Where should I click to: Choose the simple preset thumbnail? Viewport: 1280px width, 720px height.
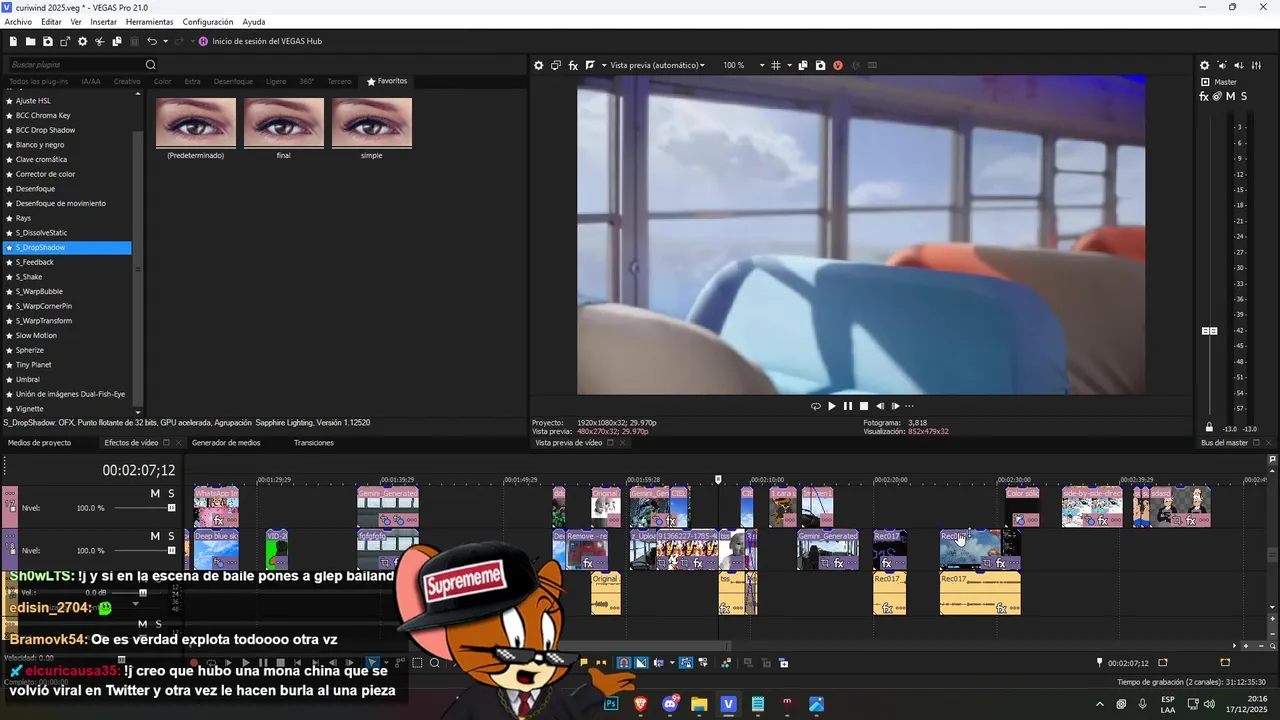click(x=372, y=122)
